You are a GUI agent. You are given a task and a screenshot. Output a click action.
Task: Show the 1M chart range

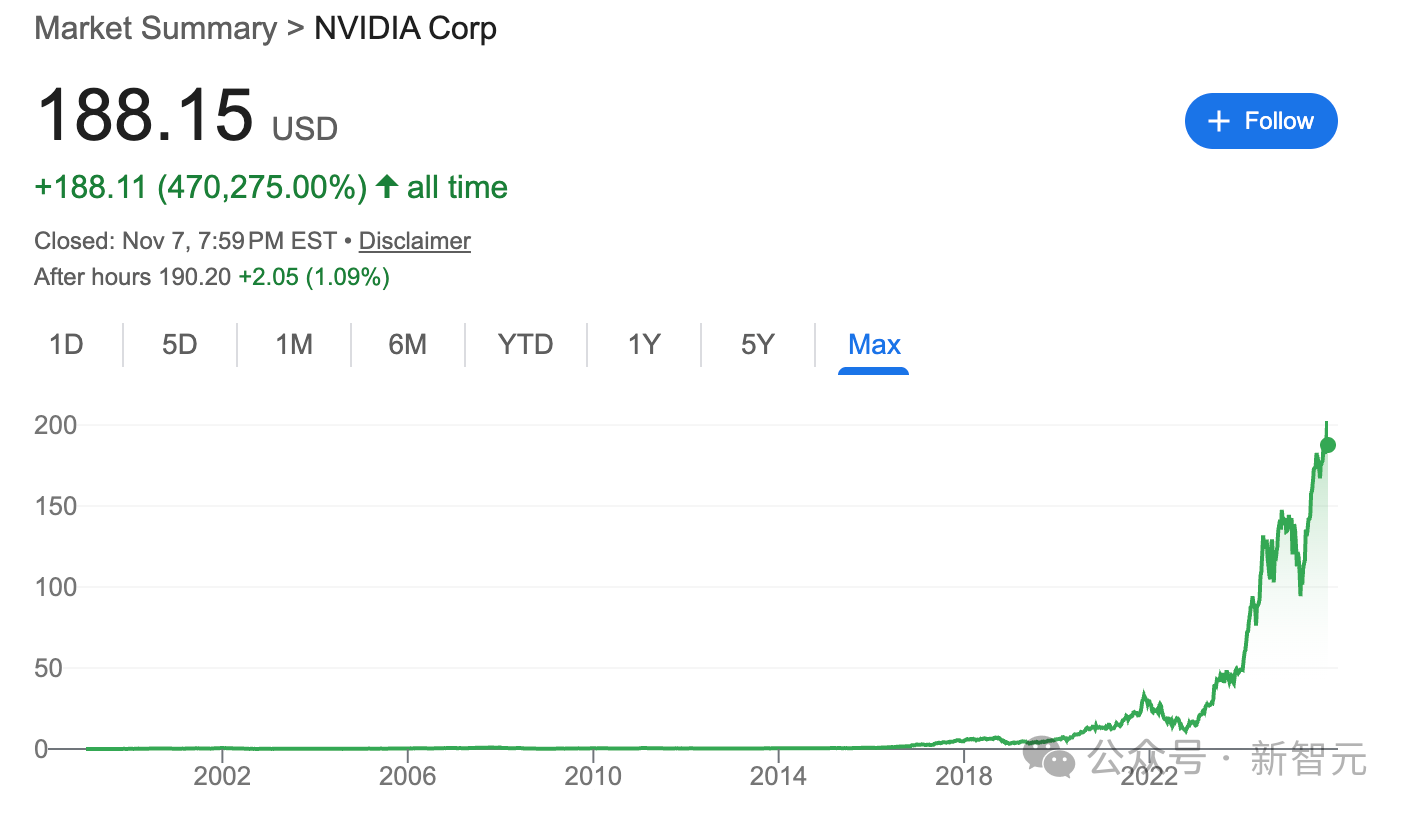point(294,345)
